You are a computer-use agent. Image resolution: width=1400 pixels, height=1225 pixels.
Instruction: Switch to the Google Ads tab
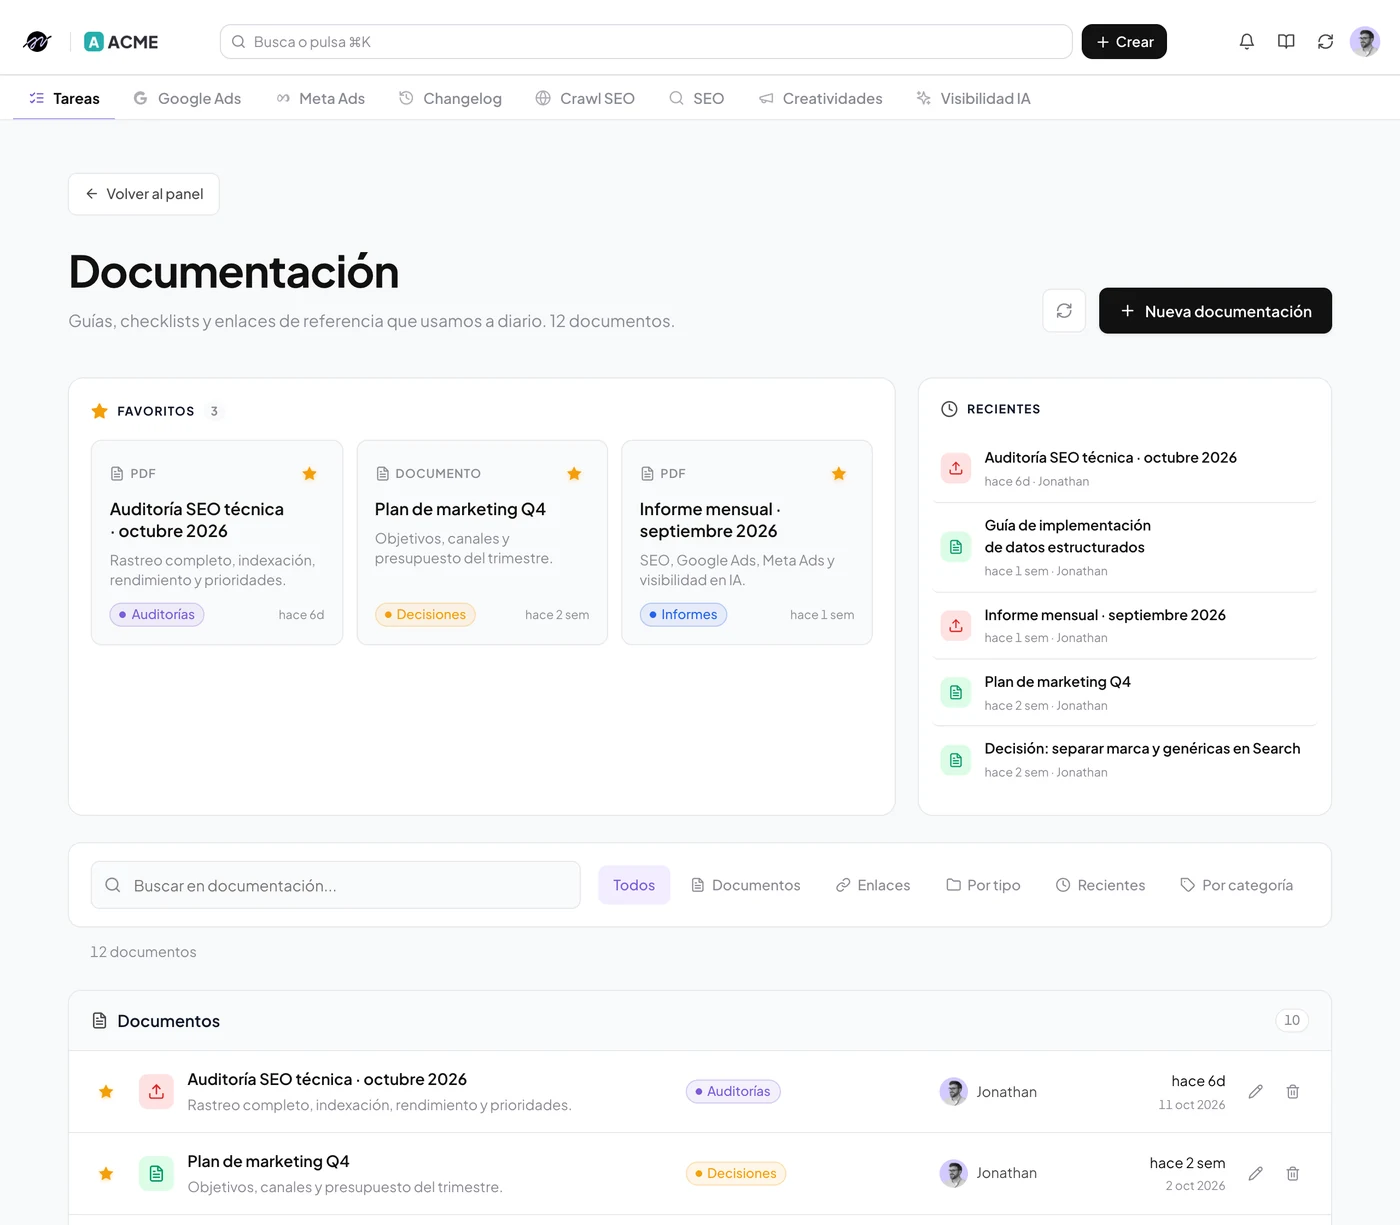(188, 98)
